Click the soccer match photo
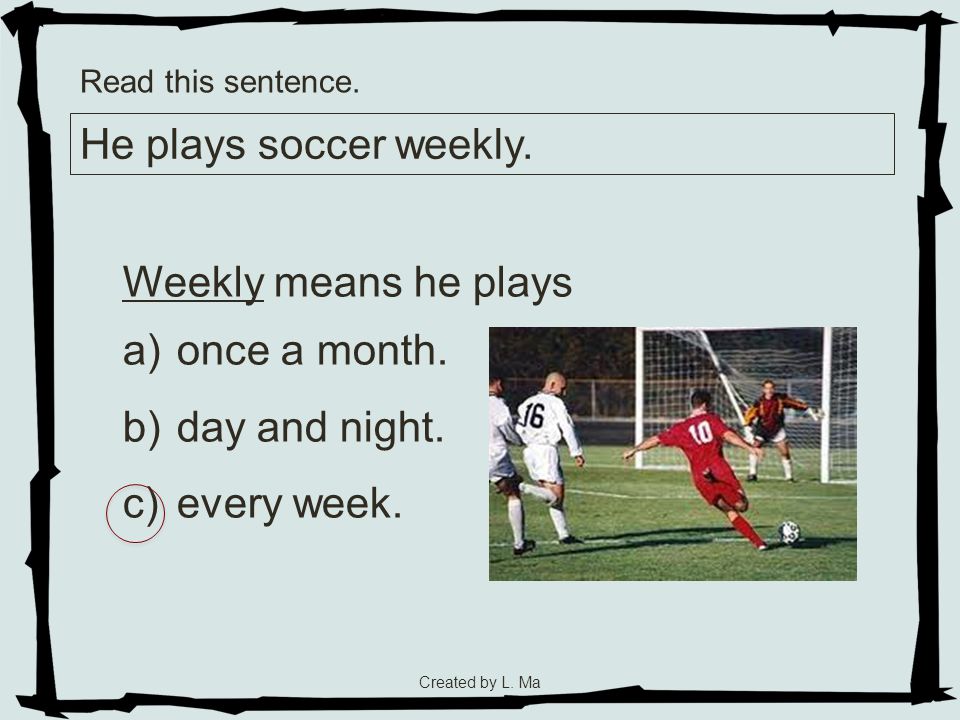This screenshot has height=720, width=960. pyautogui.click(x=672, y=454)
